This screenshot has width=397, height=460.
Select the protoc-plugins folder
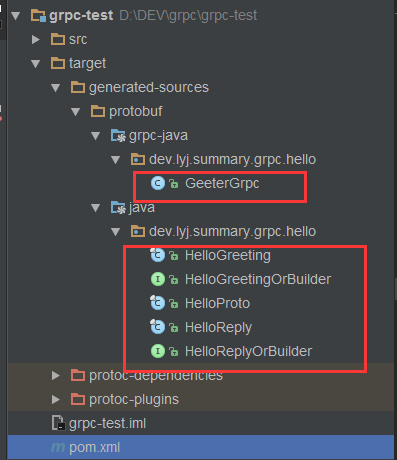134,400
